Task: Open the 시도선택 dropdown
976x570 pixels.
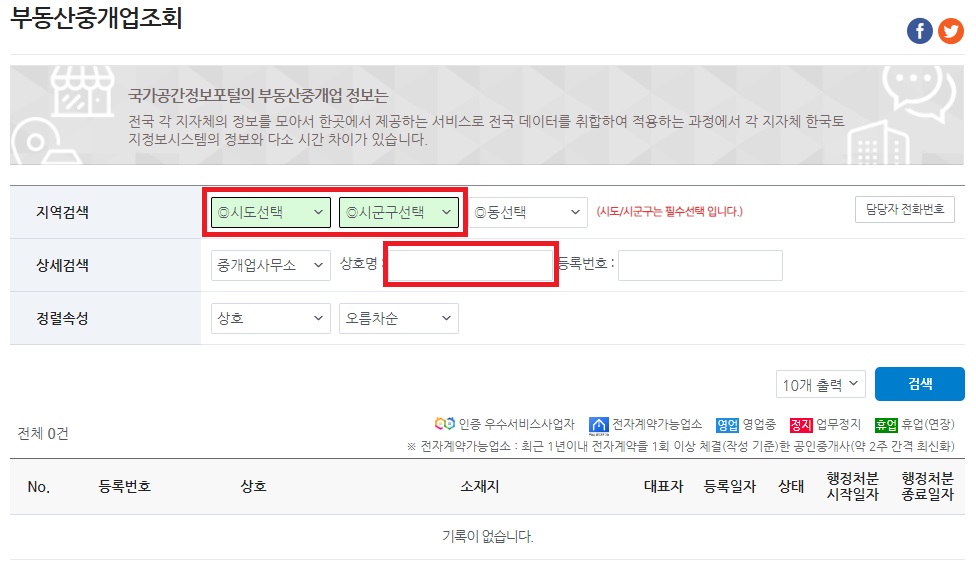Action: pos(271,212)
